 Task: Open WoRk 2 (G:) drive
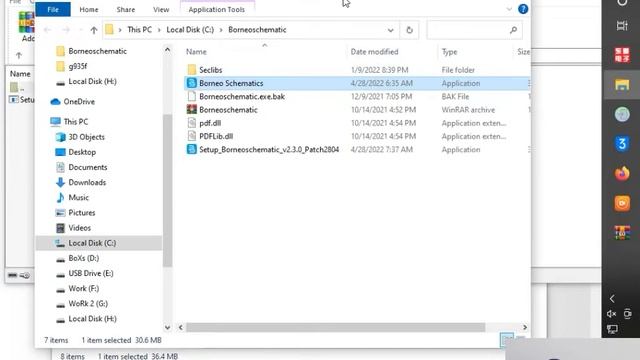(88, 304)
